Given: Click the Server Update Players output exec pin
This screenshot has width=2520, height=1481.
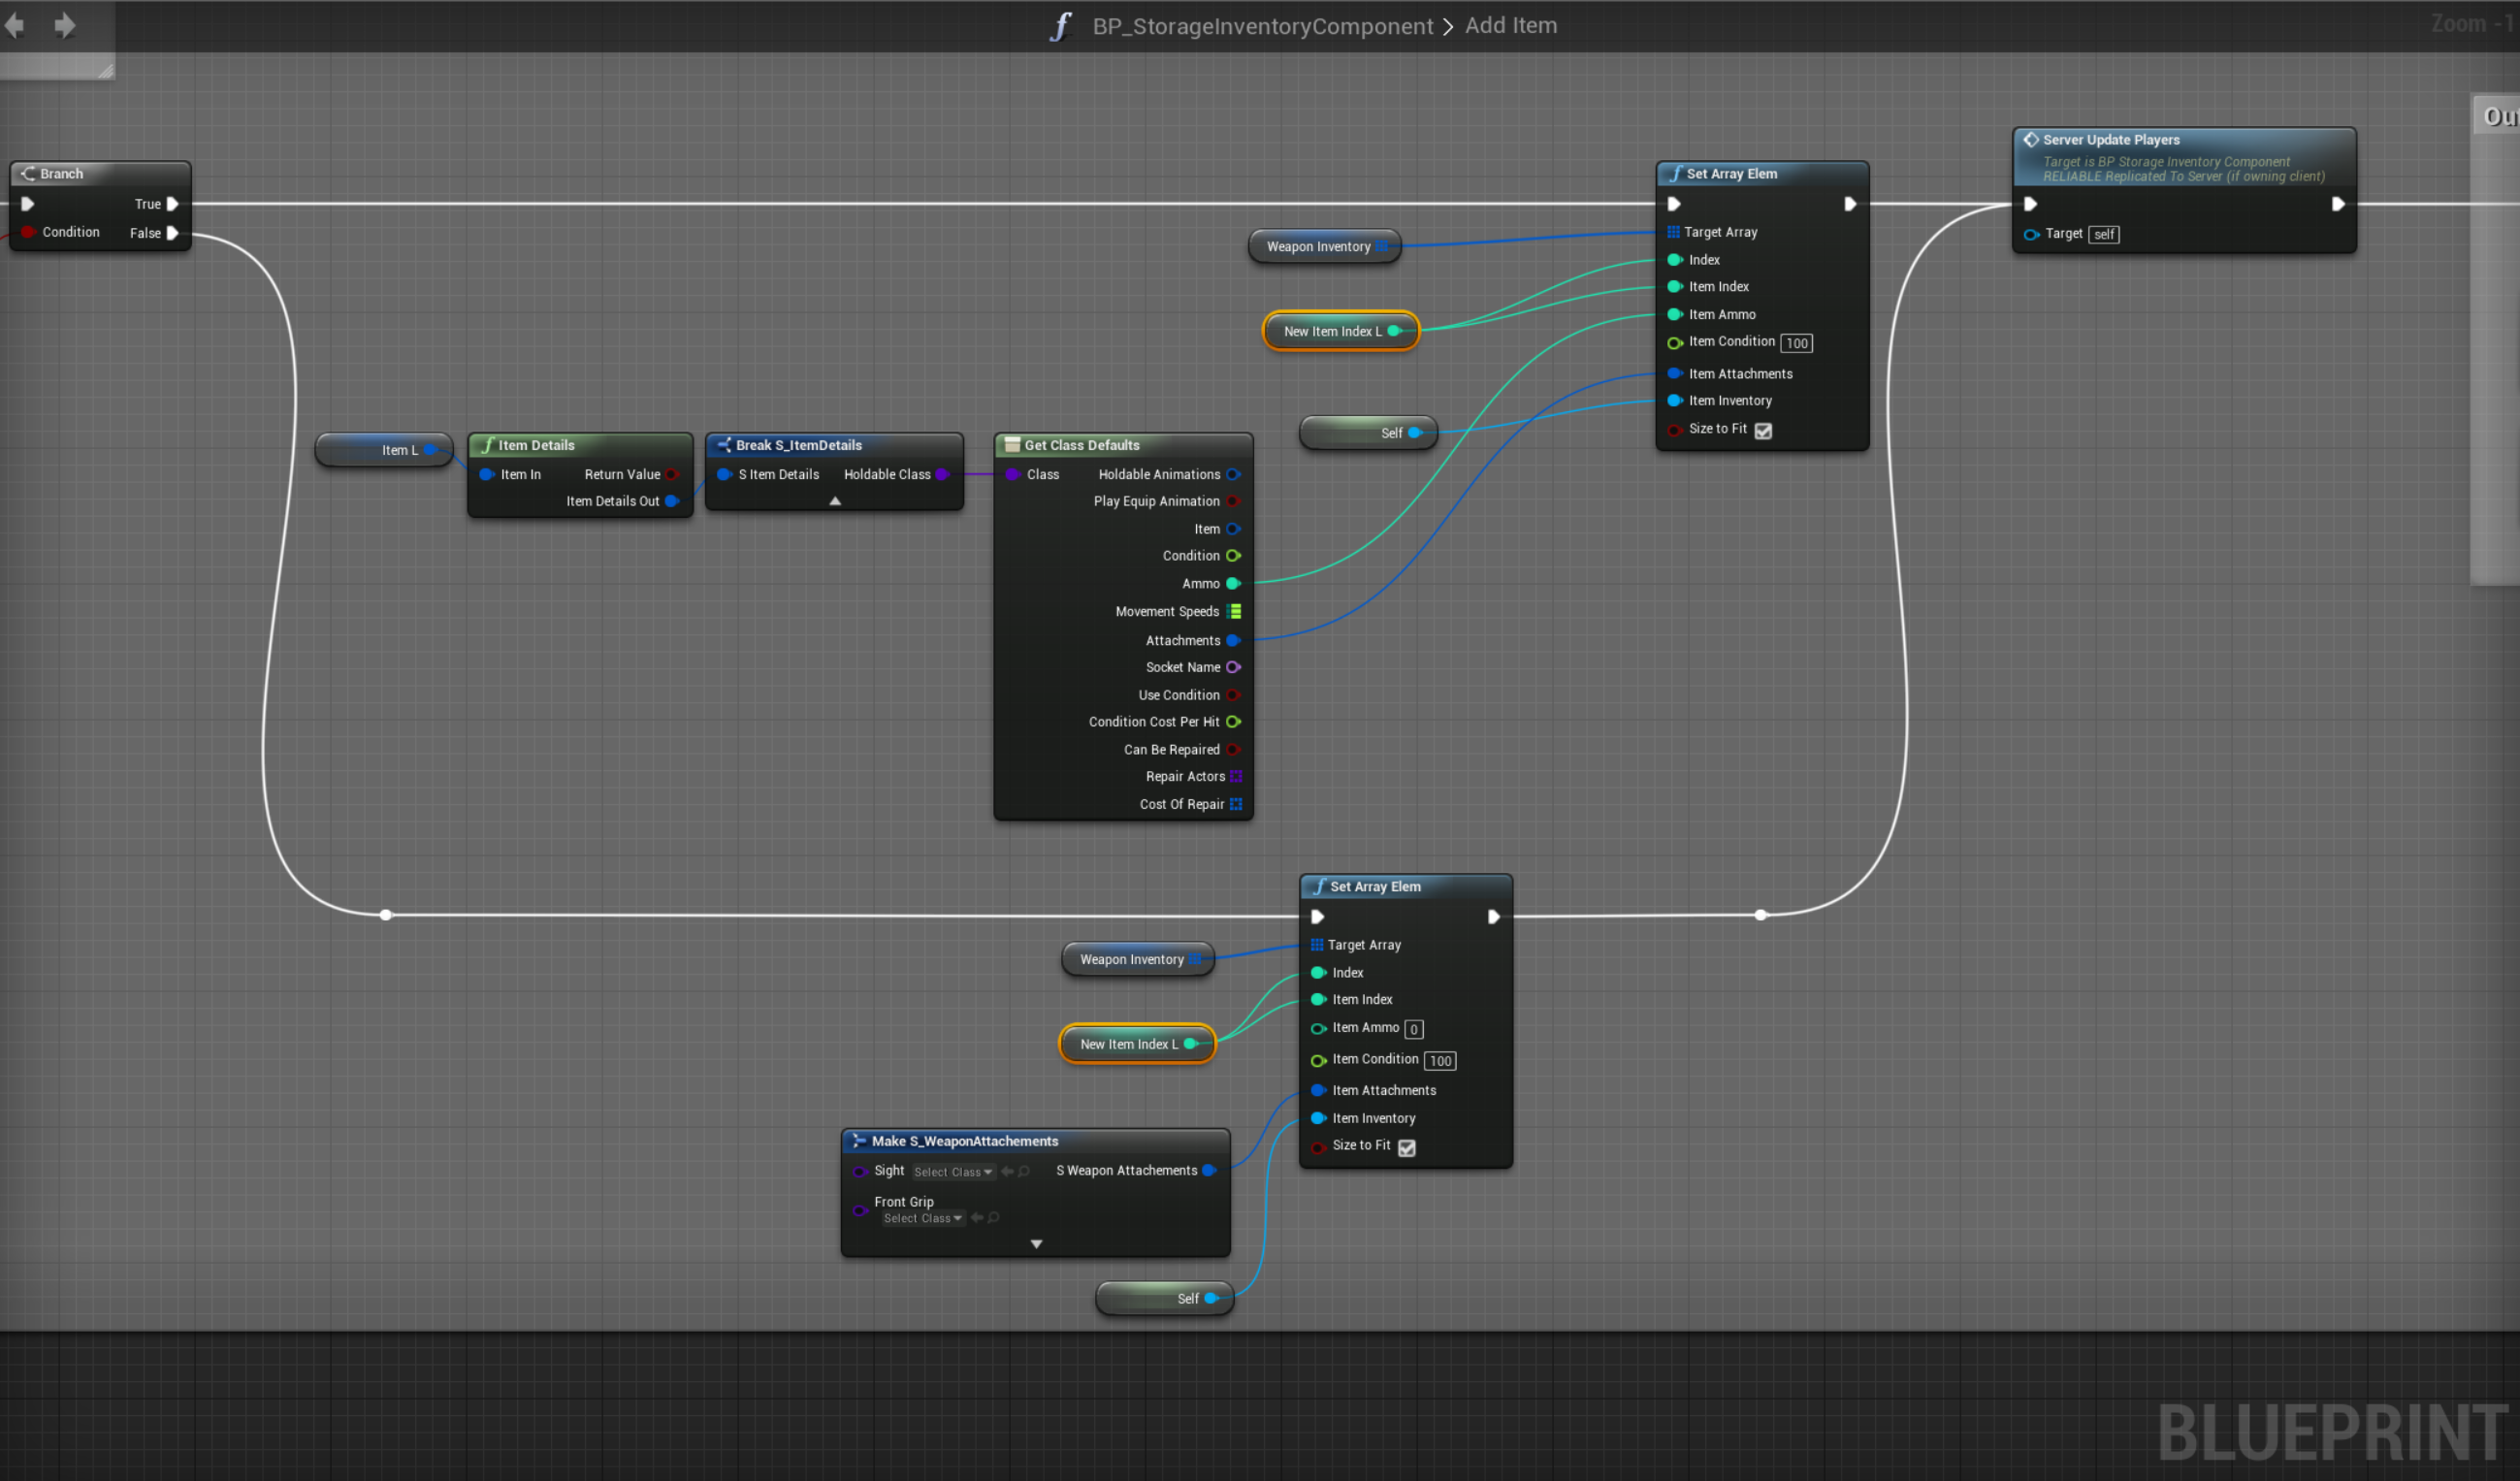Looking at the screenshot, I should [x=2338, y=204].
